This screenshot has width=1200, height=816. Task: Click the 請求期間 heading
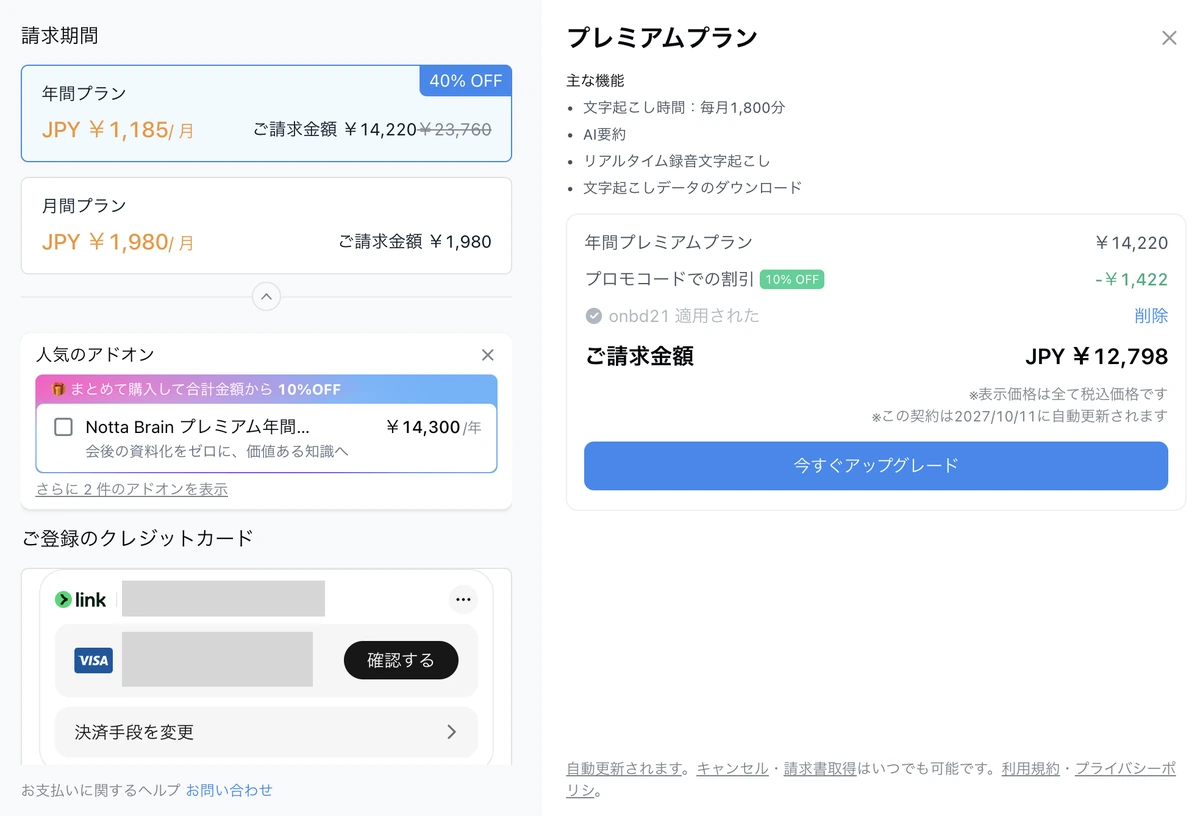60,36
